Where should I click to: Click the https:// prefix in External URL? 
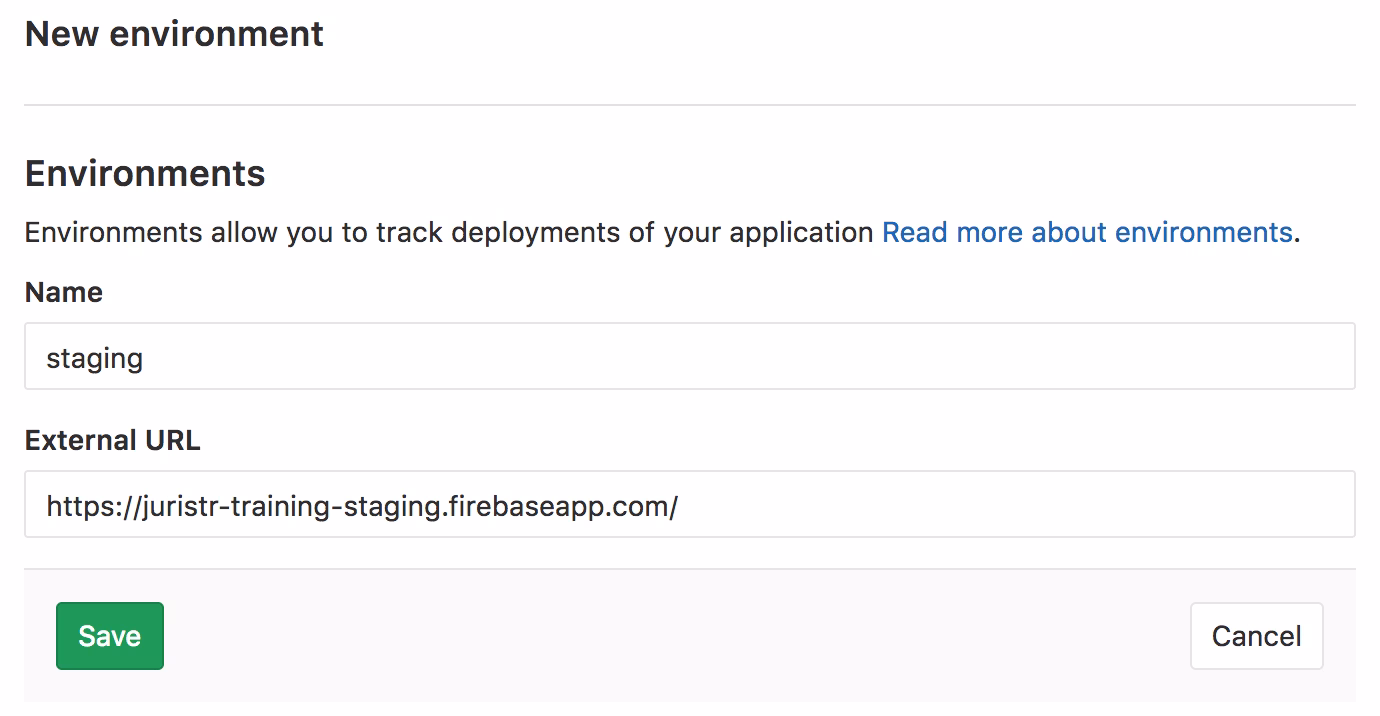[90, 506]
